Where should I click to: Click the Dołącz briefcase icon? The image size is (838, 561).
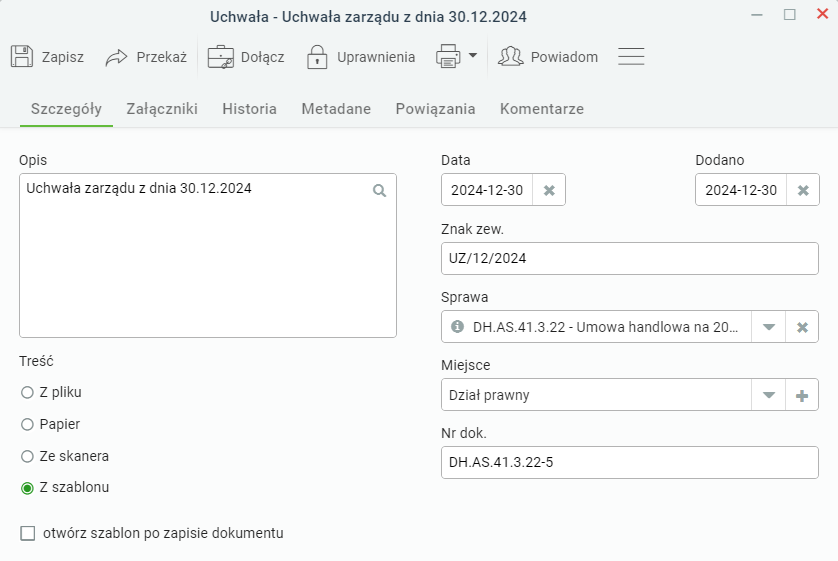click(220, 57)
